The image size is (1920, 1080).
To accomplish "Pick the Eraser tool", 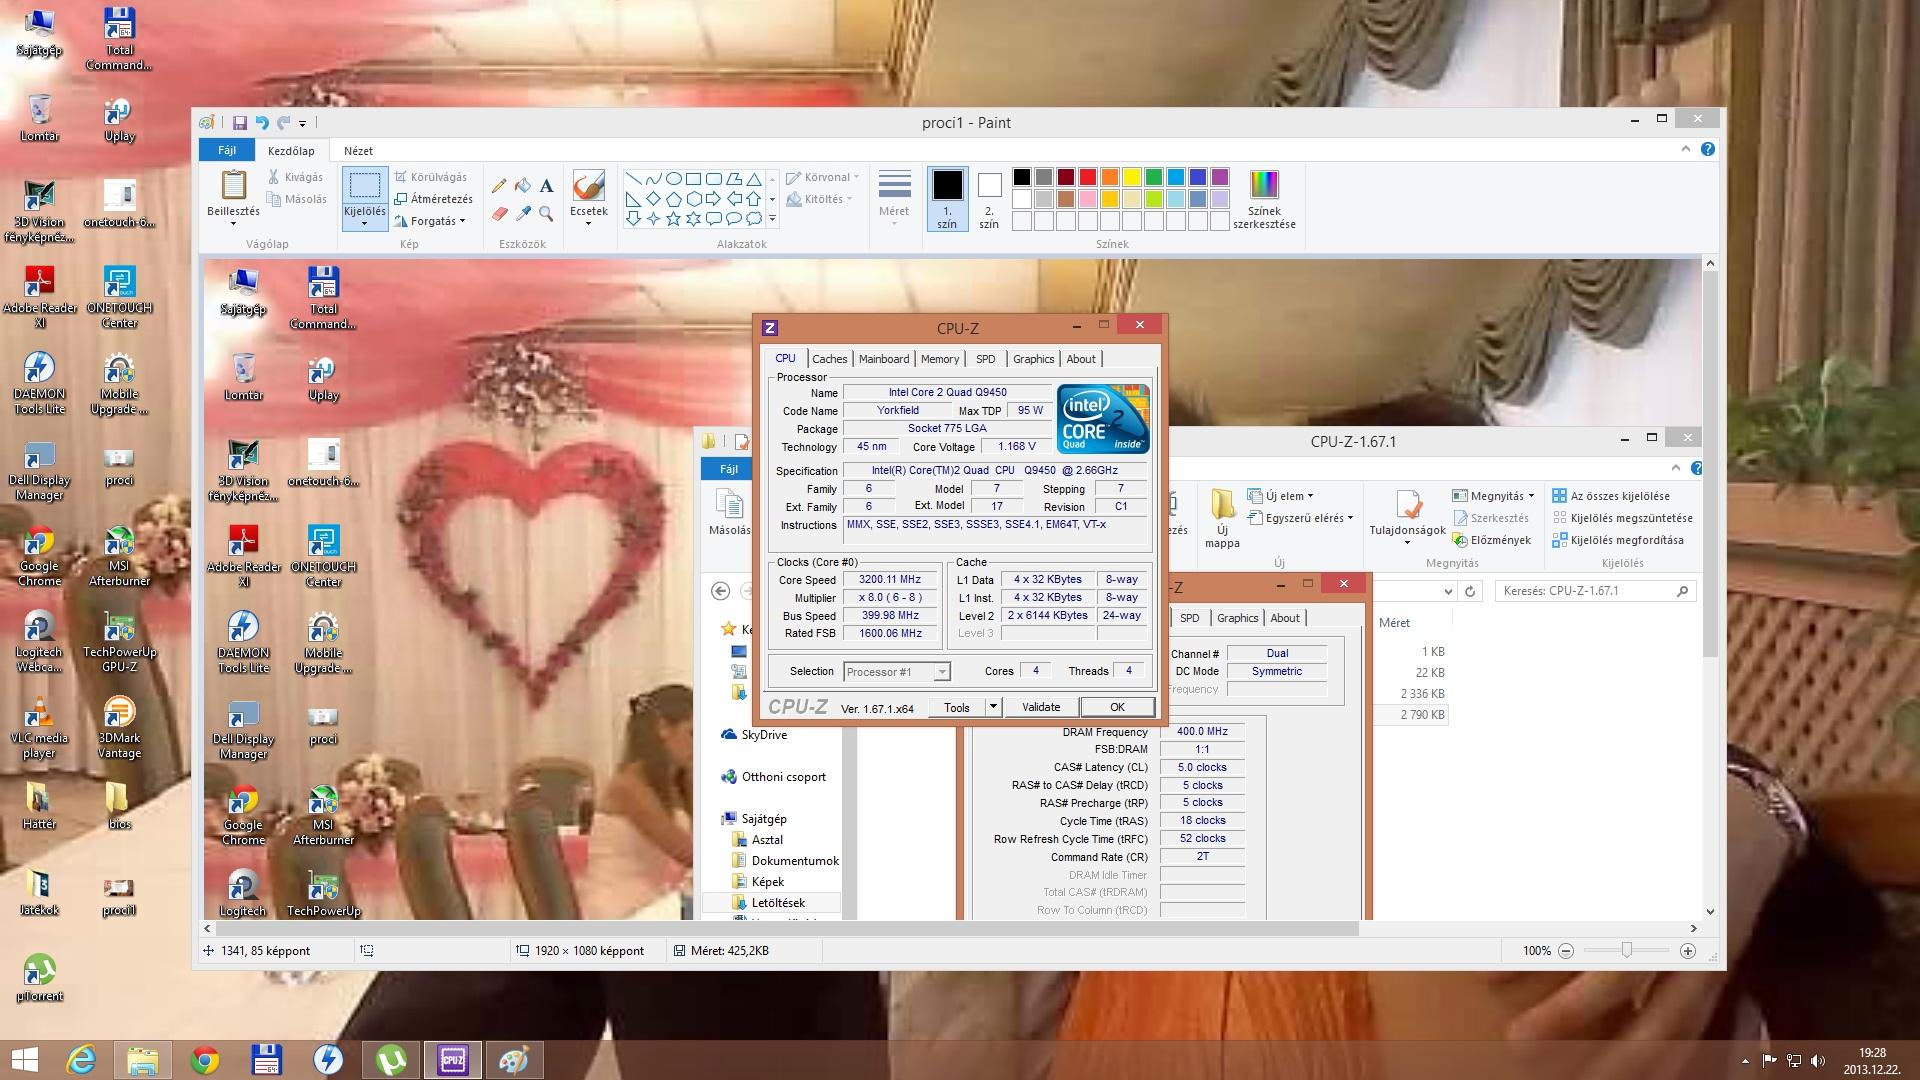I will click(x=499, y=213).
